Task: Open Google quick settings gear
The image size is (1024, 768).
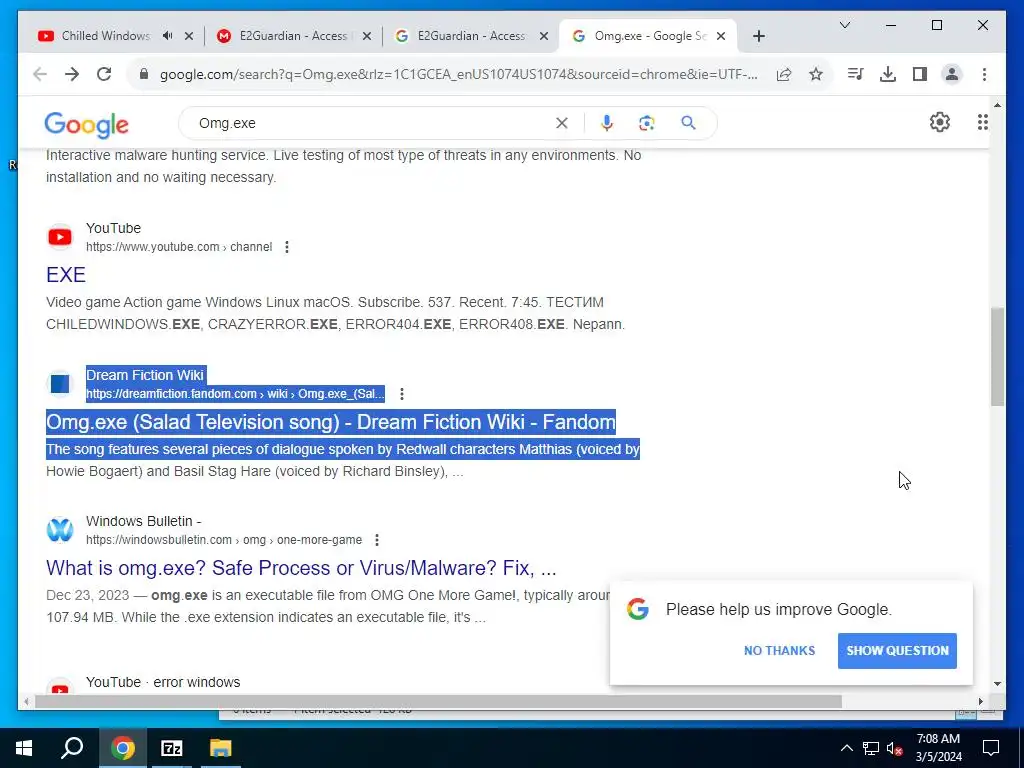Action: tap(940, 122)
